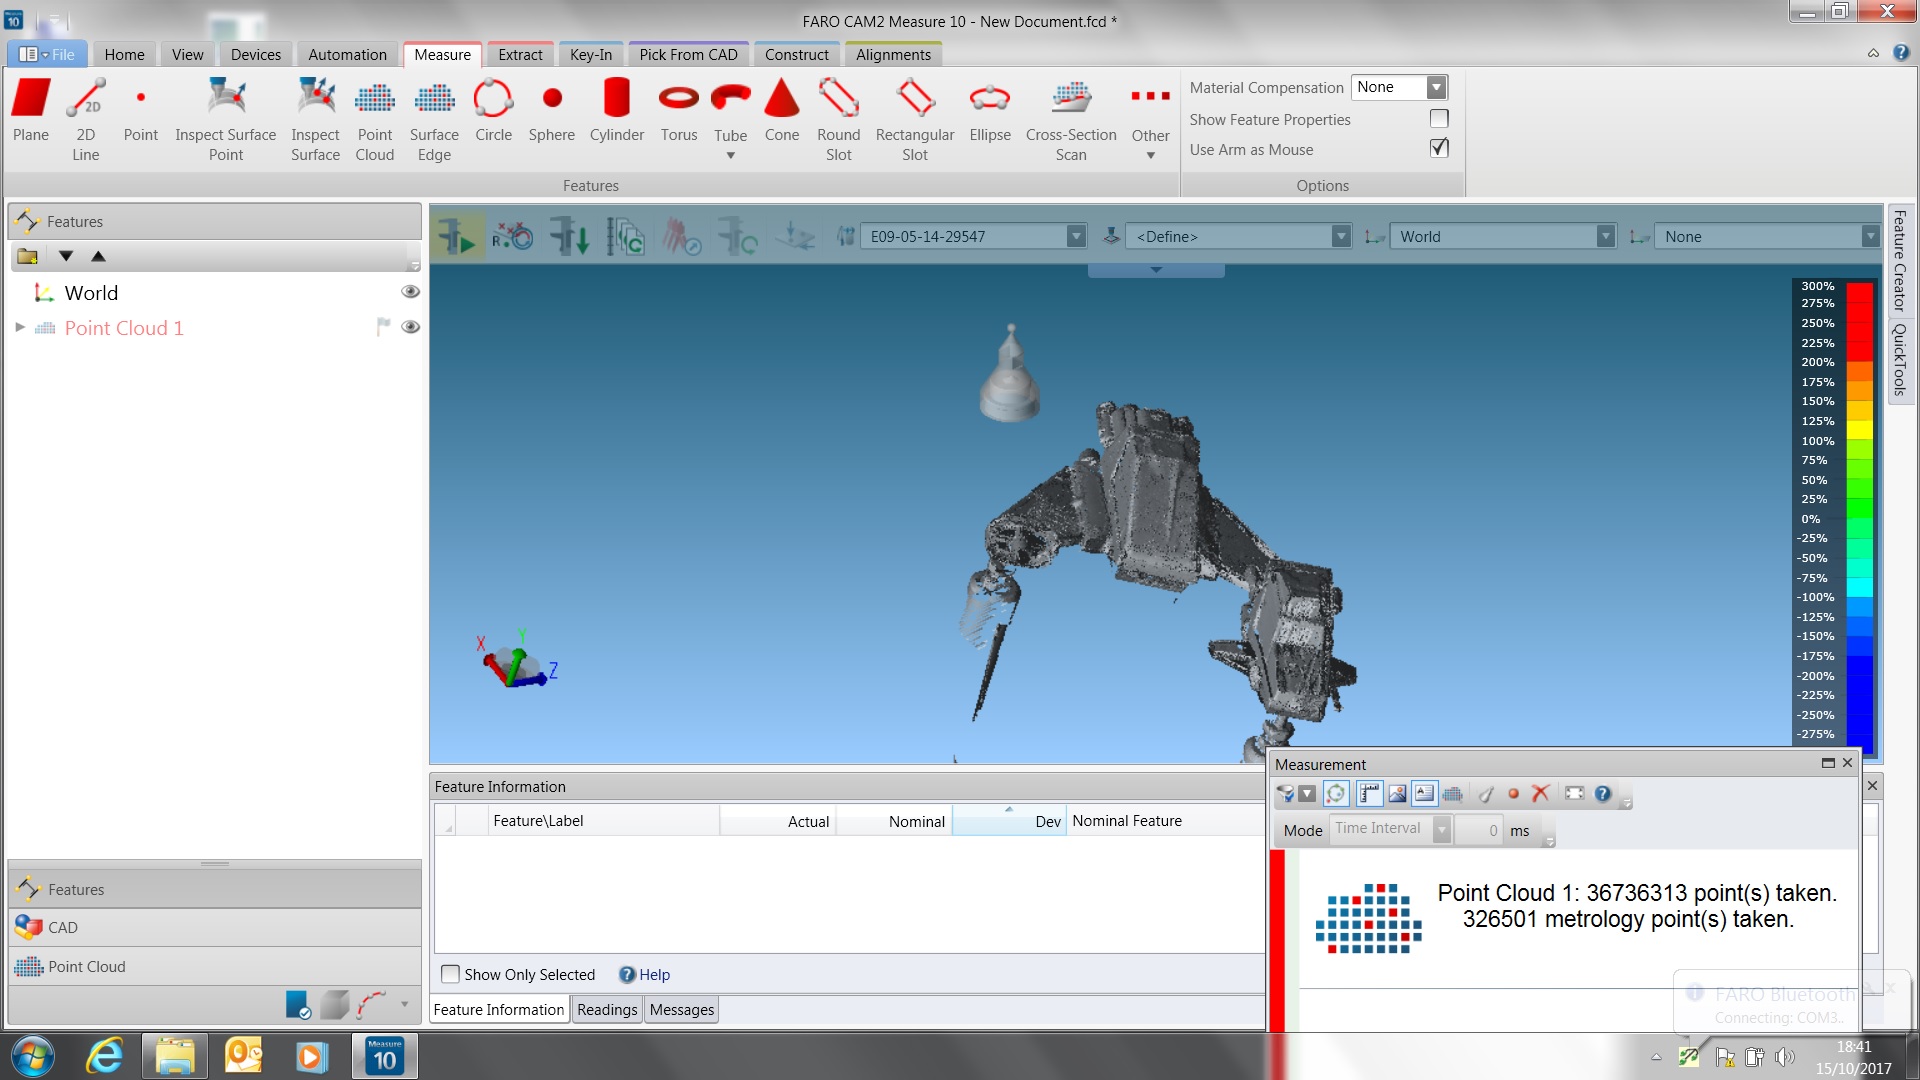Hide the World coordinate system
1920x1080 pixels.
tap(410, 292)
